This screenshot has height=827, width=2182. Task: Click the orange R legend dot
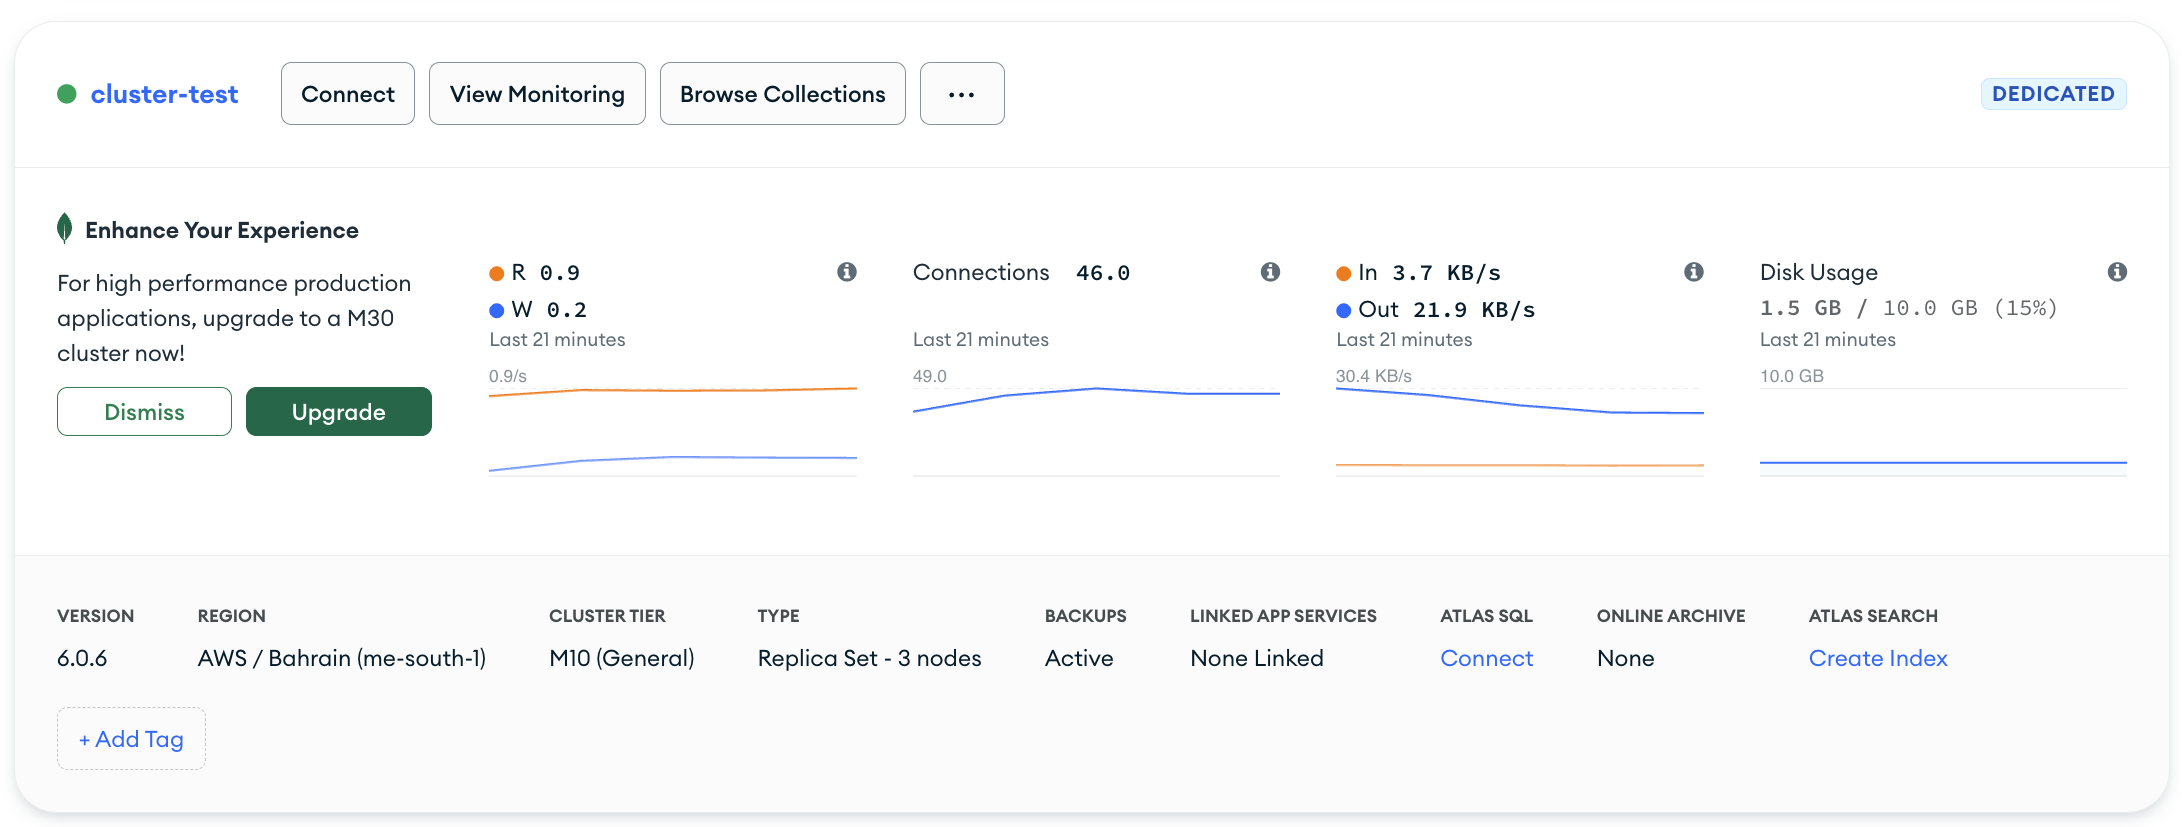(497, 274)
